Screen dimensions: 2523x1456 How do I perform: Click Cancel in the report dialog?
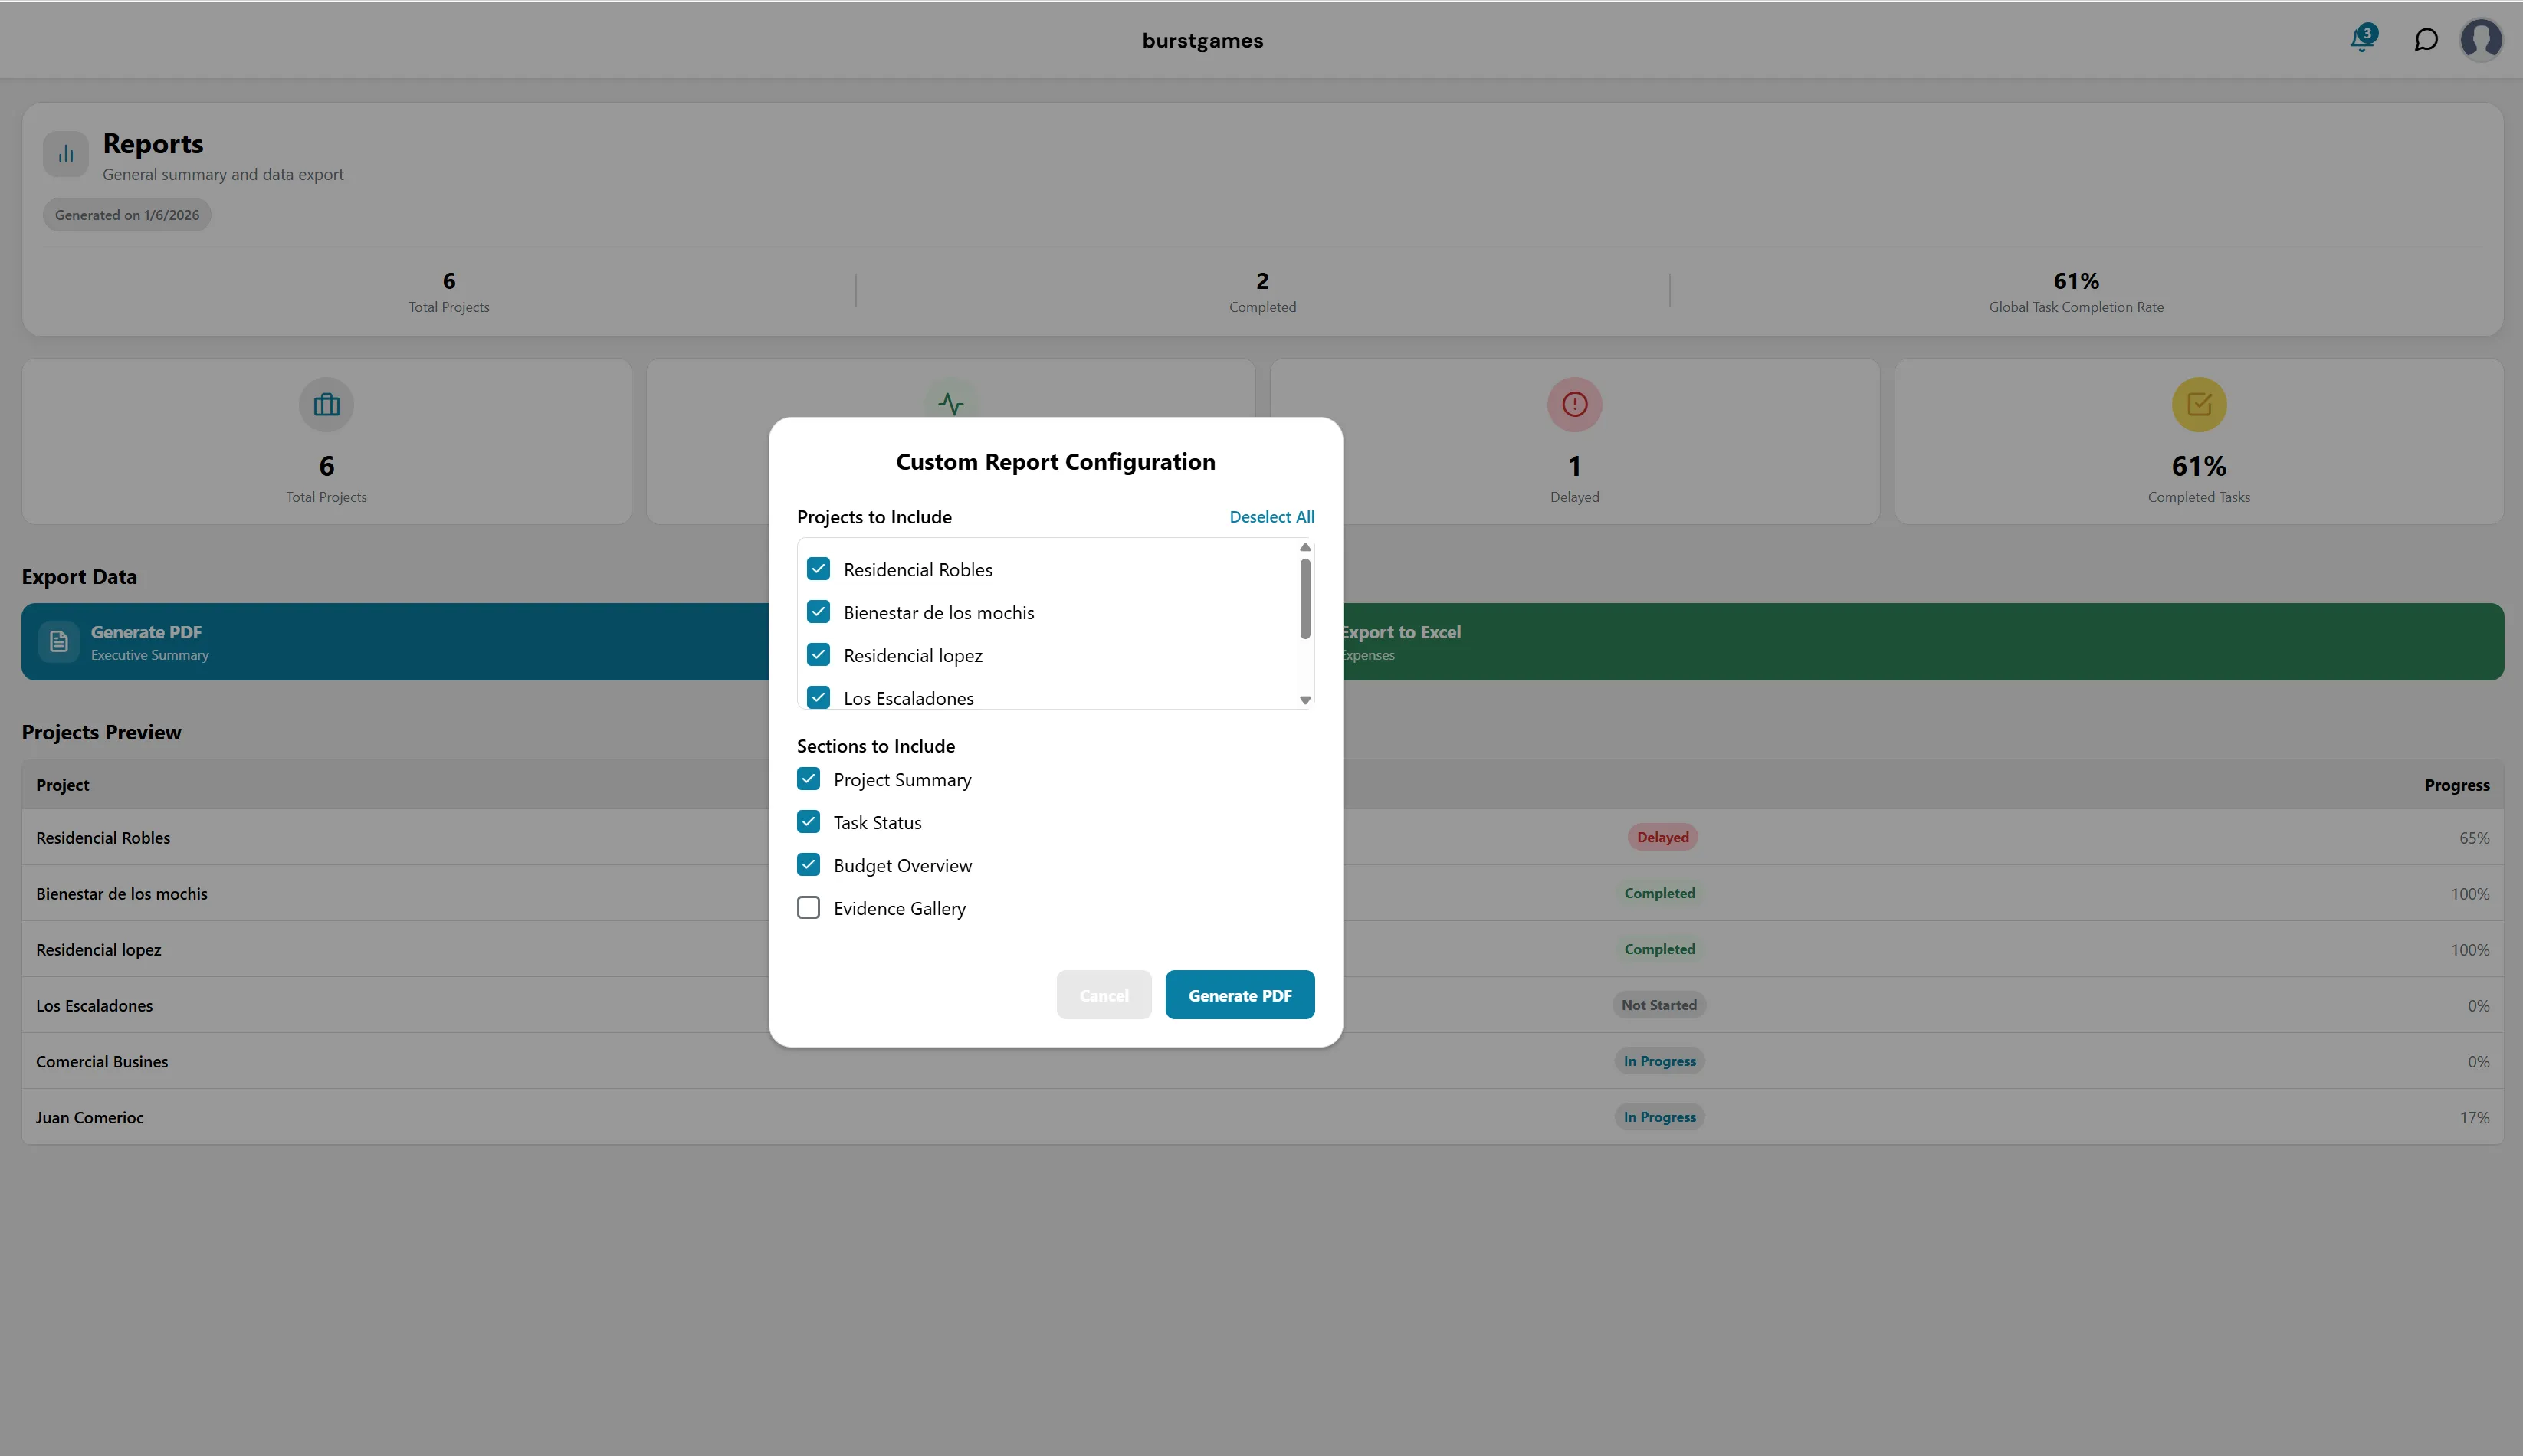[x=1103, y=995]
